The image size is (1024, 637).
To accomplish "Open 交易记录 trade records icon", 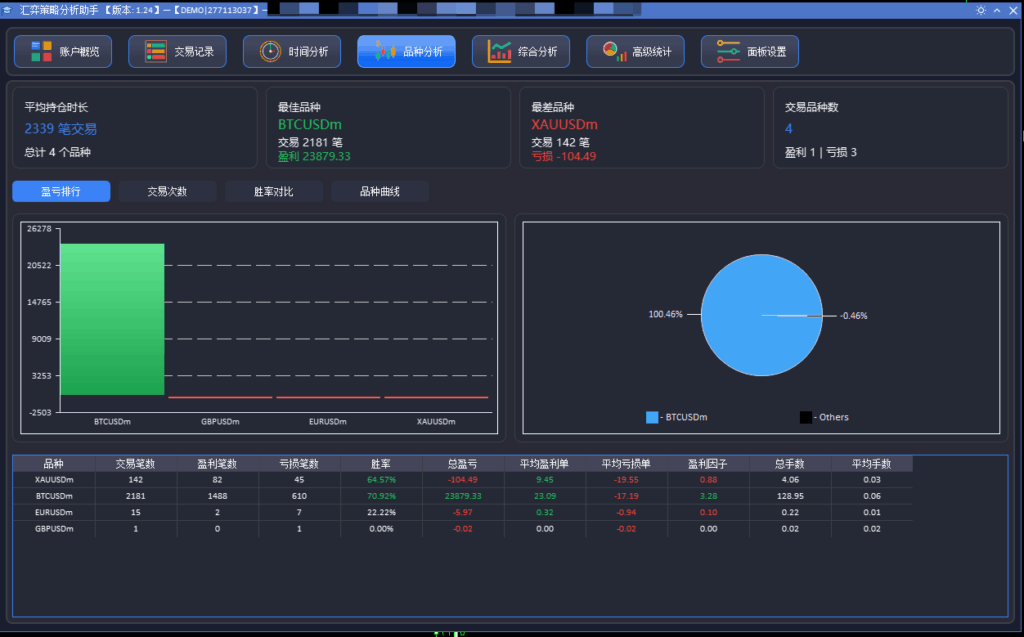I will [x=156, y=52].
